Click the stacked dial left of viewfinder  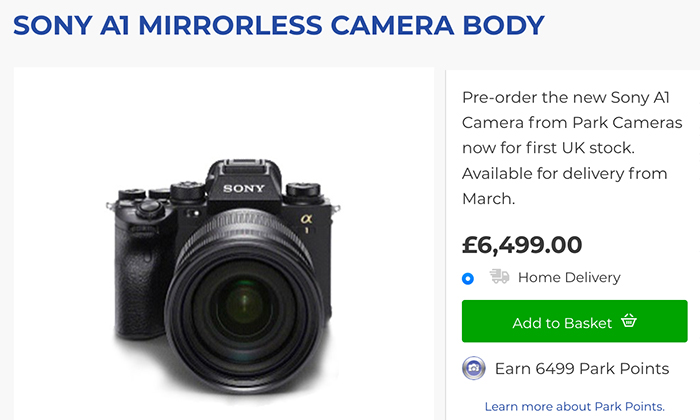tap(188, 191)
